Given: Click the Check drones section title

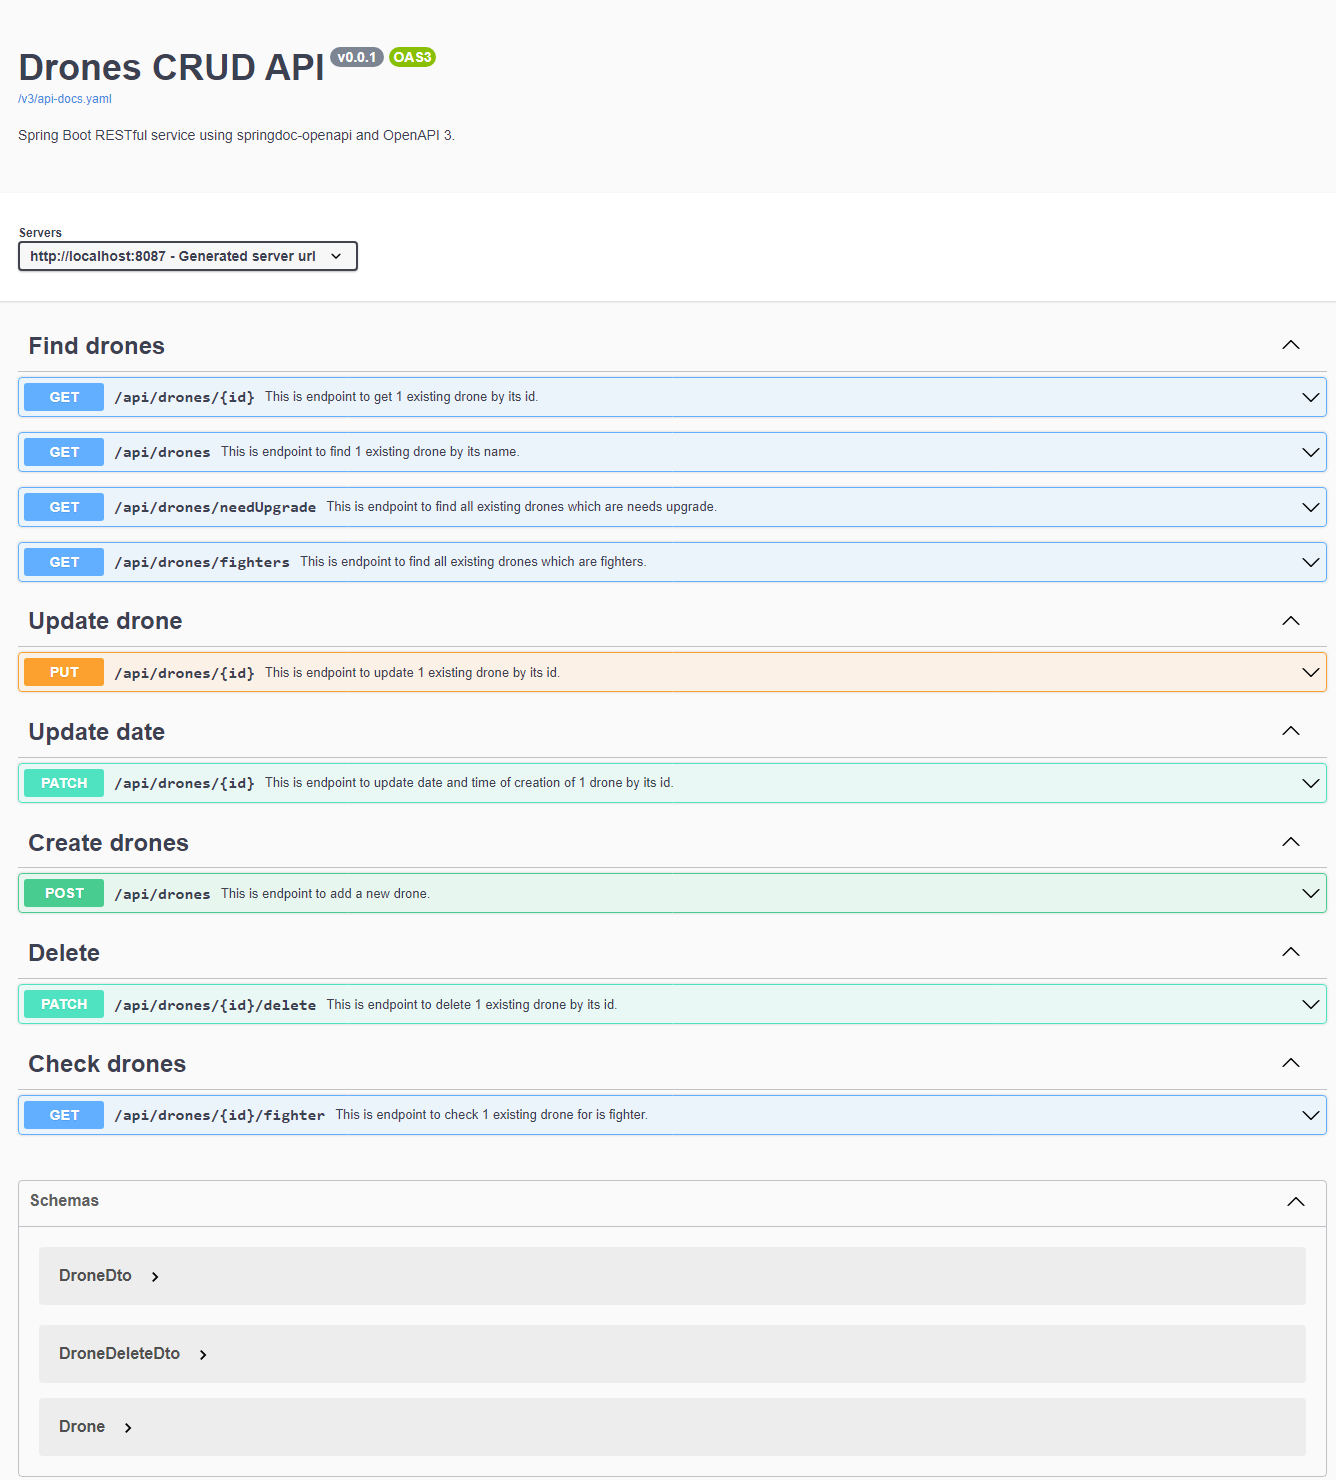Looking at the screenshot, I should [107, 1064].
